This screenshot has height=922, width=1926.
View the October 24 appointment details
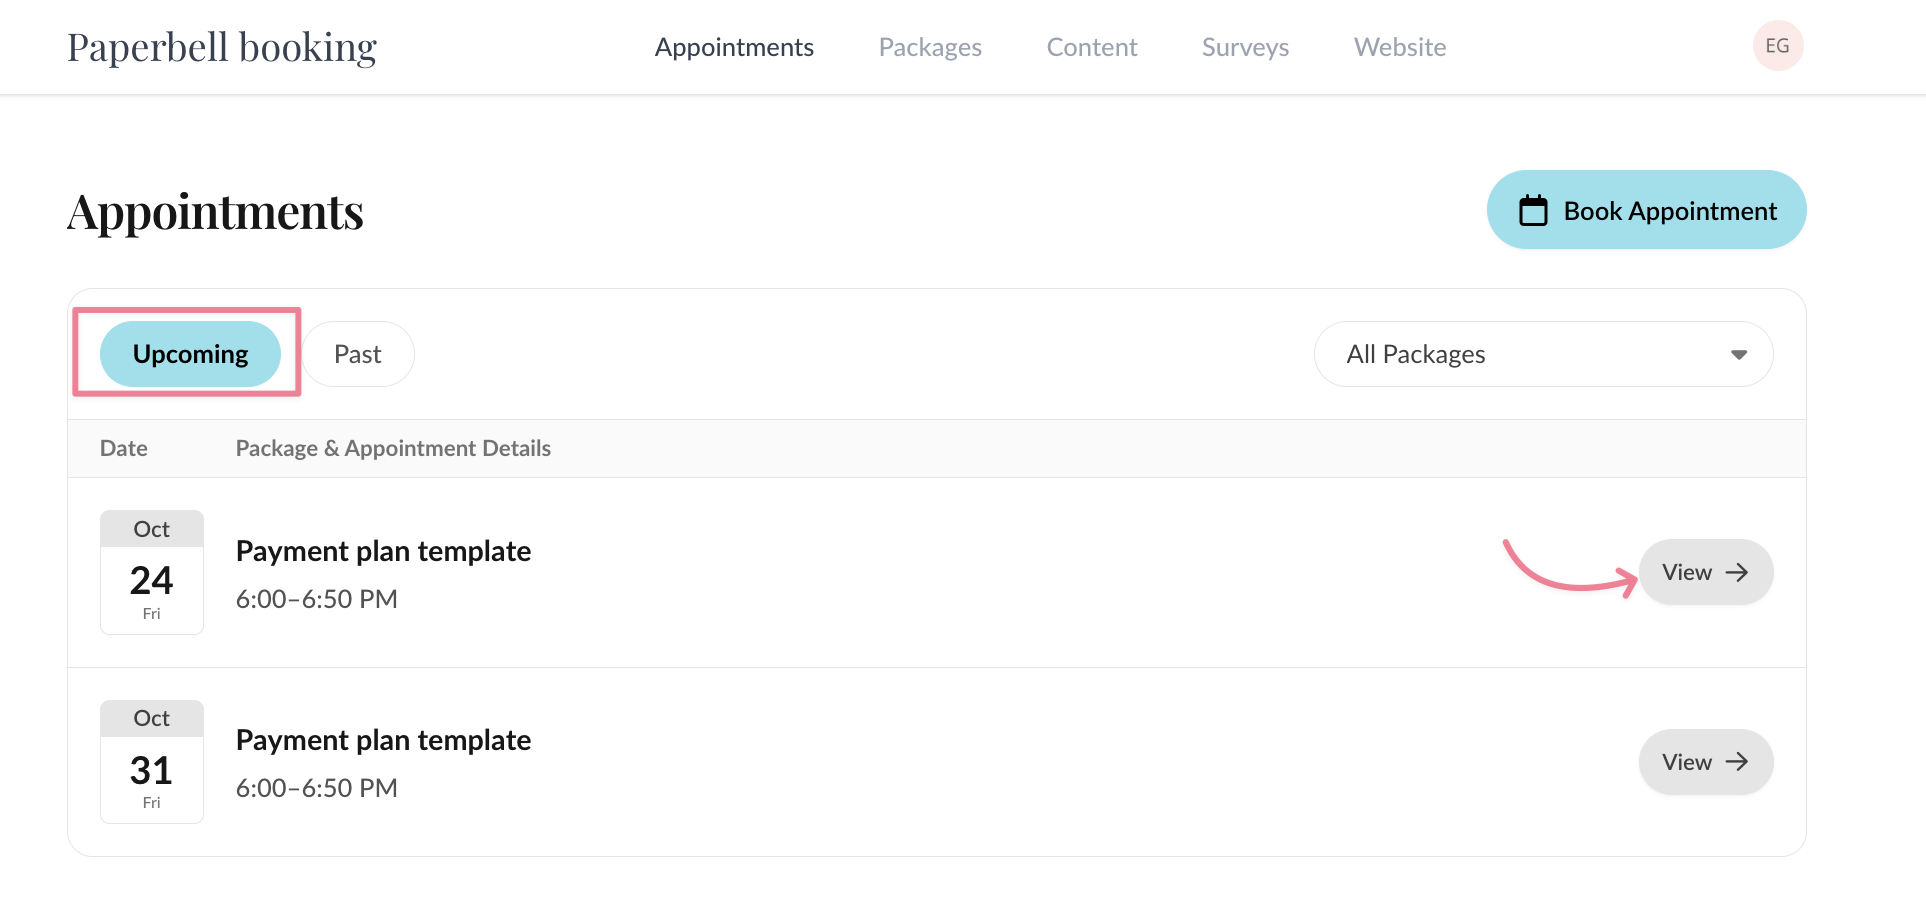[1704, 572]
